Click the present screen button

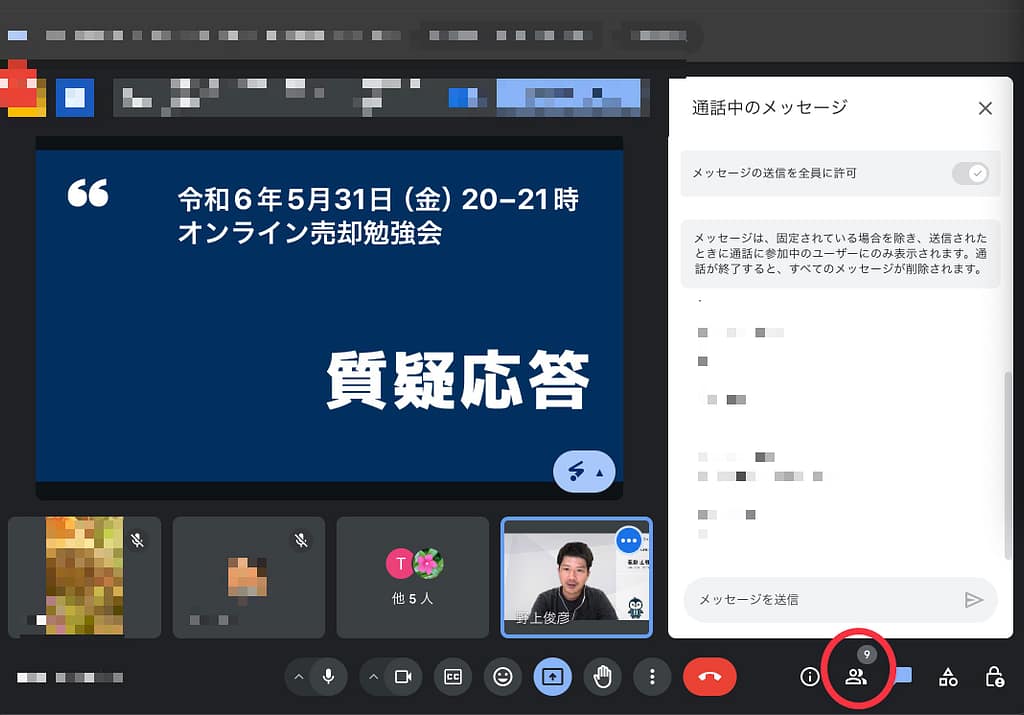(x=552, y=677)
